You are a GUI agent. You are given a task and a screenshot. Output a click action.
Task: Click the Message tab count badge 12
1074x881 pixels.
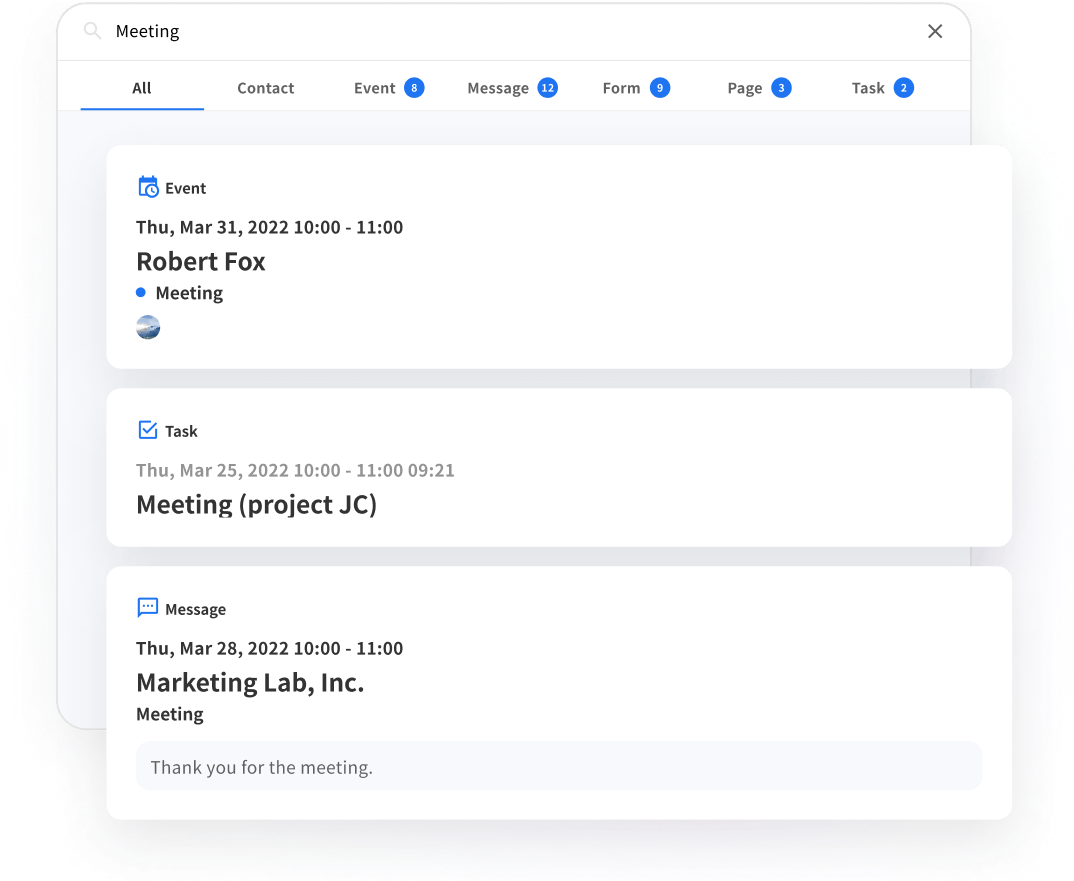point(547,88)
